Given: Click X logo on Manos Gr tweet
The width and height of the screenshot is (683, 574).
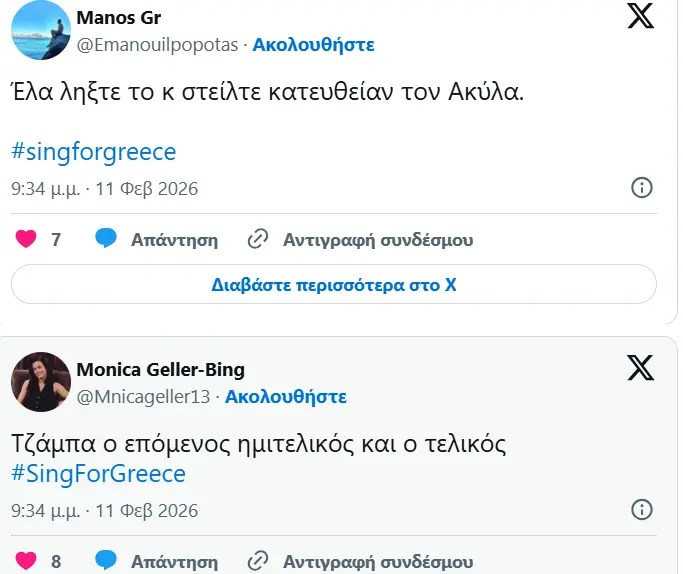Looking at the screenshot, I should point(640,16).
